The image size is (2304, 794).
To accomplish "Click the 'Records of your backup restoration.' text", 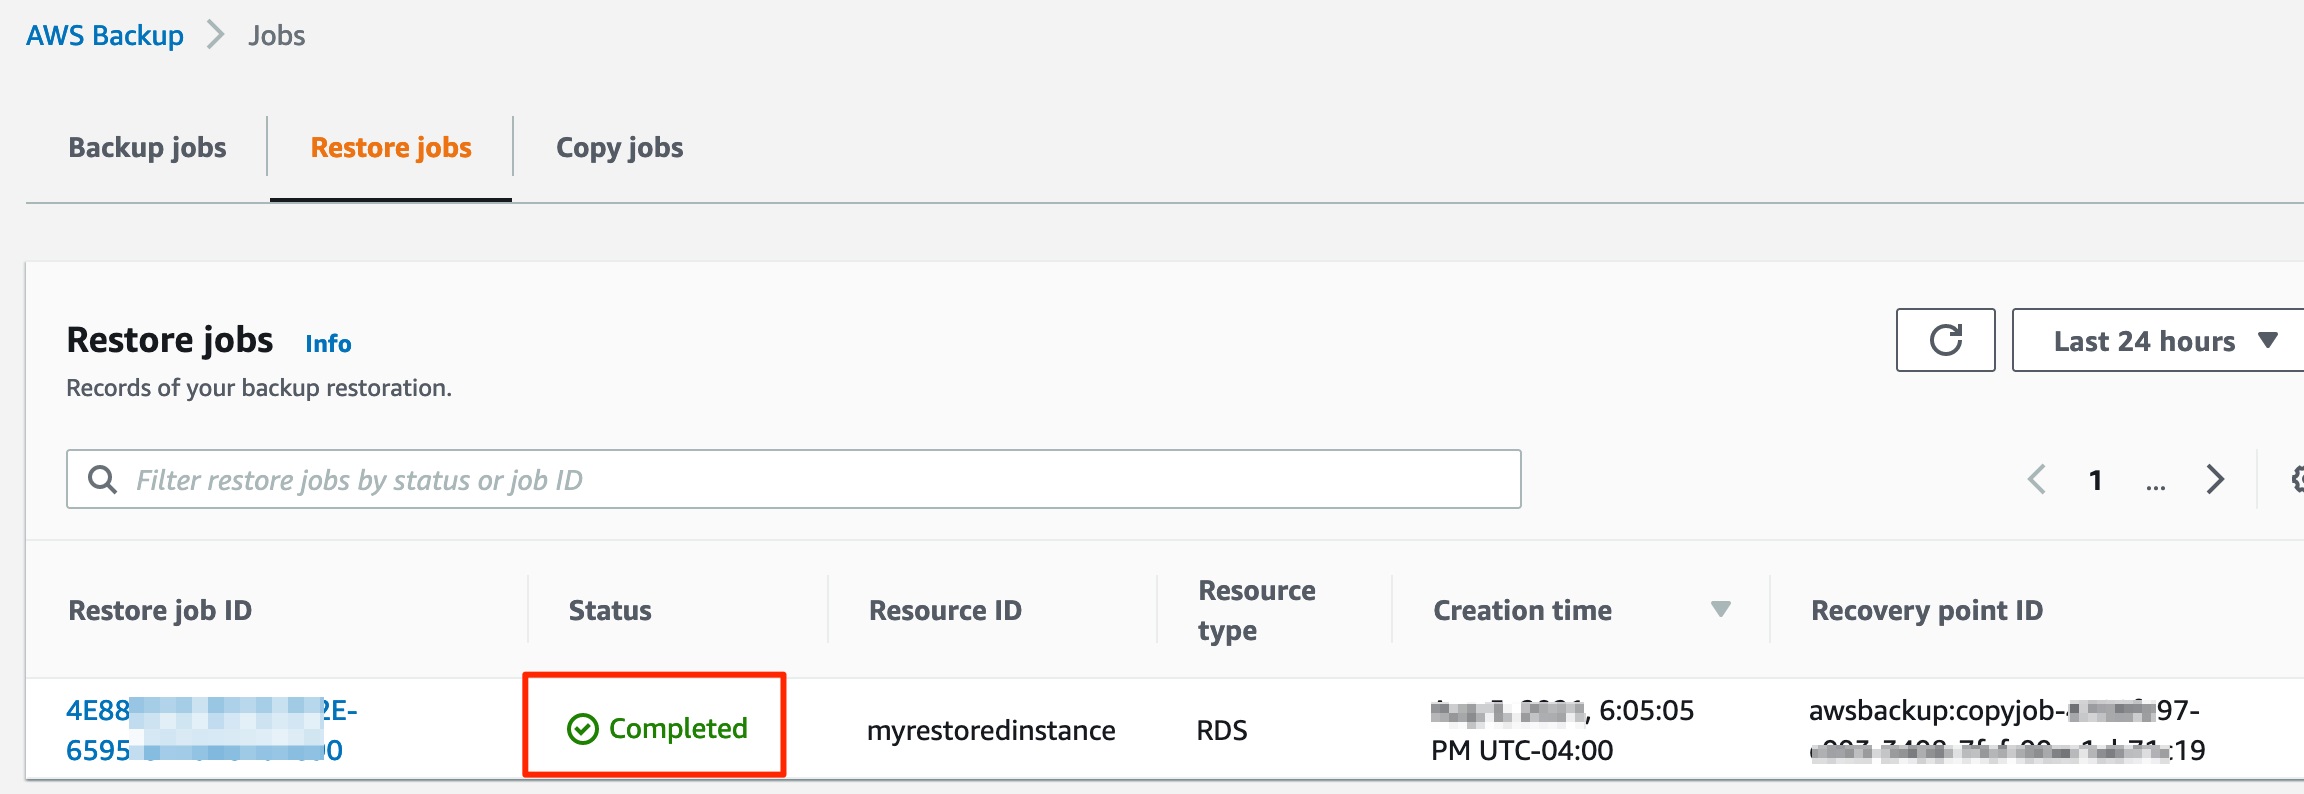I will click(259, 388).
